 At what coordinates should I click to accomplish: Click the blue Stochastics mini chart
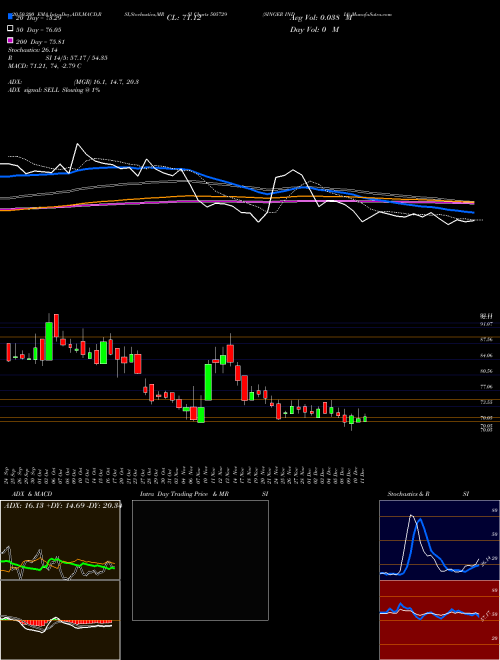[x=439, y=540]
